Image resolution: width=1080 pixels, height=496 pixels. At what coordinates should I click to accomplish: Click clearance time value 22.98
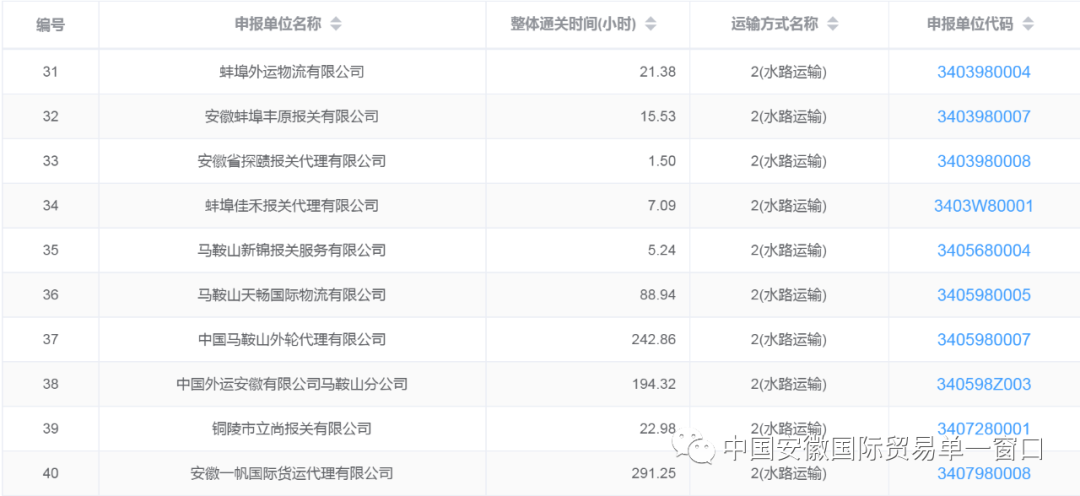(x=658, y=428)
